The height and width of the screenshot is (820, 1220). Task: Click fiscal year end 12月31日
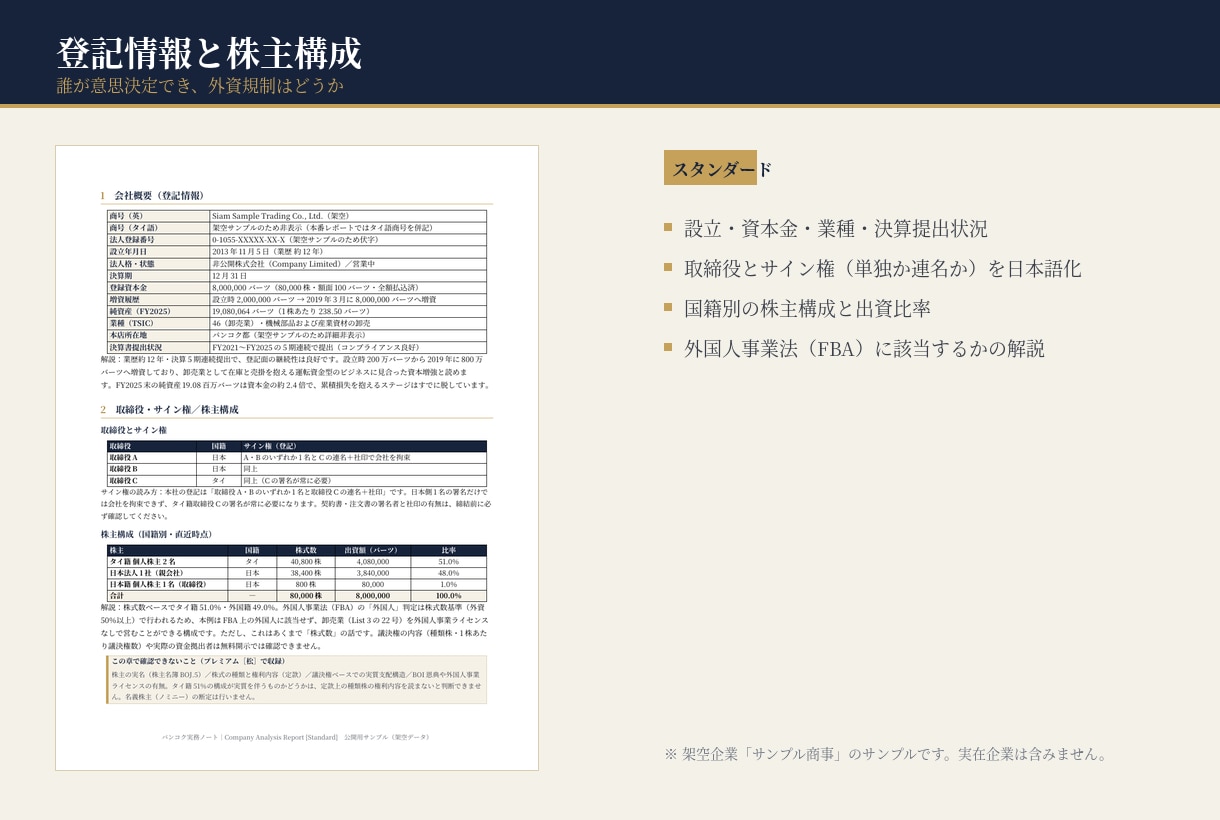[229, 275]
